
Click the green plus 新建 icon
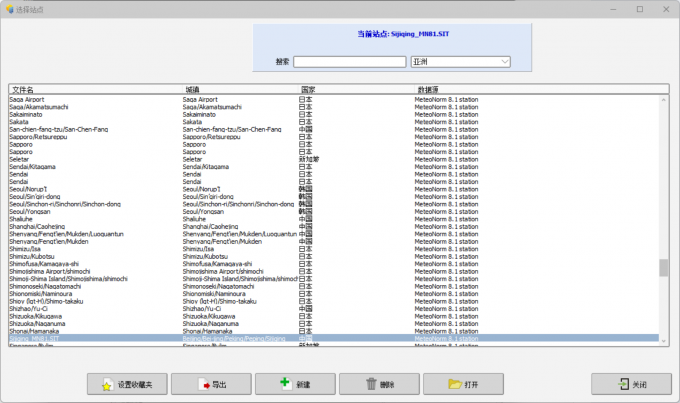point(285,384)
